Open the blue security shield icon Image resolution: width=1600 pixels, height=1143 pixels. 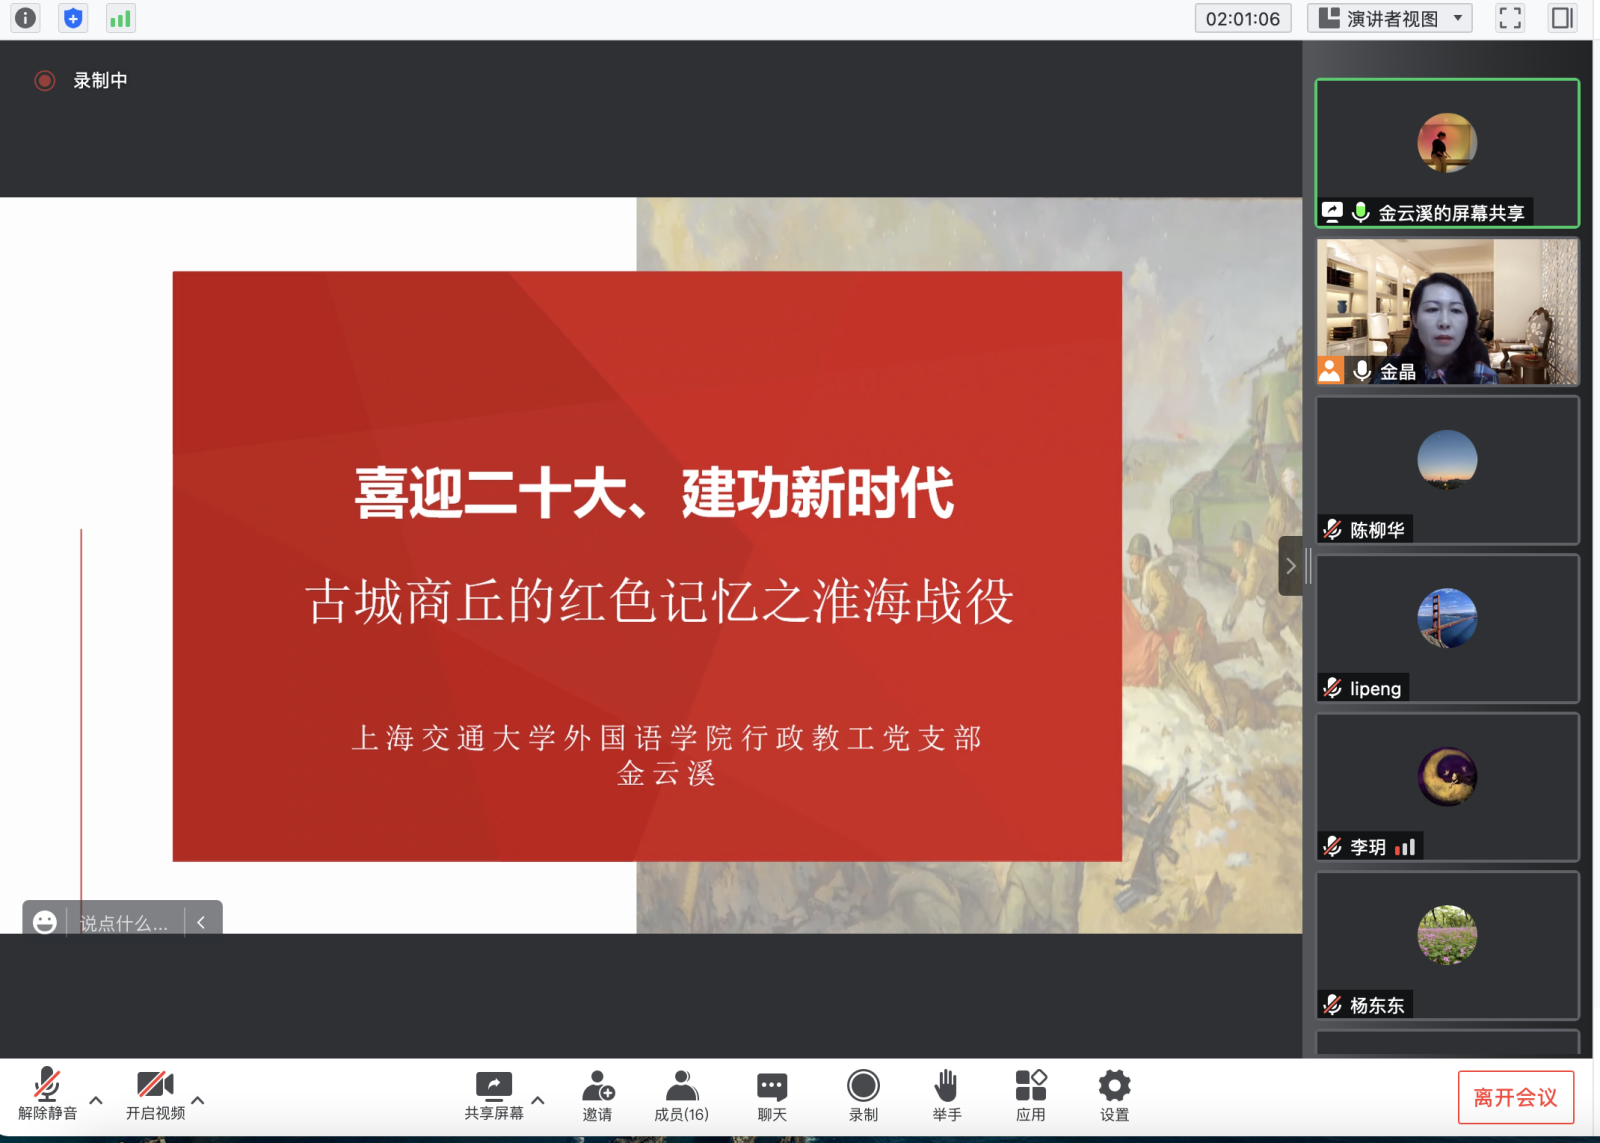pyautogui.click(x=73, y=18)
